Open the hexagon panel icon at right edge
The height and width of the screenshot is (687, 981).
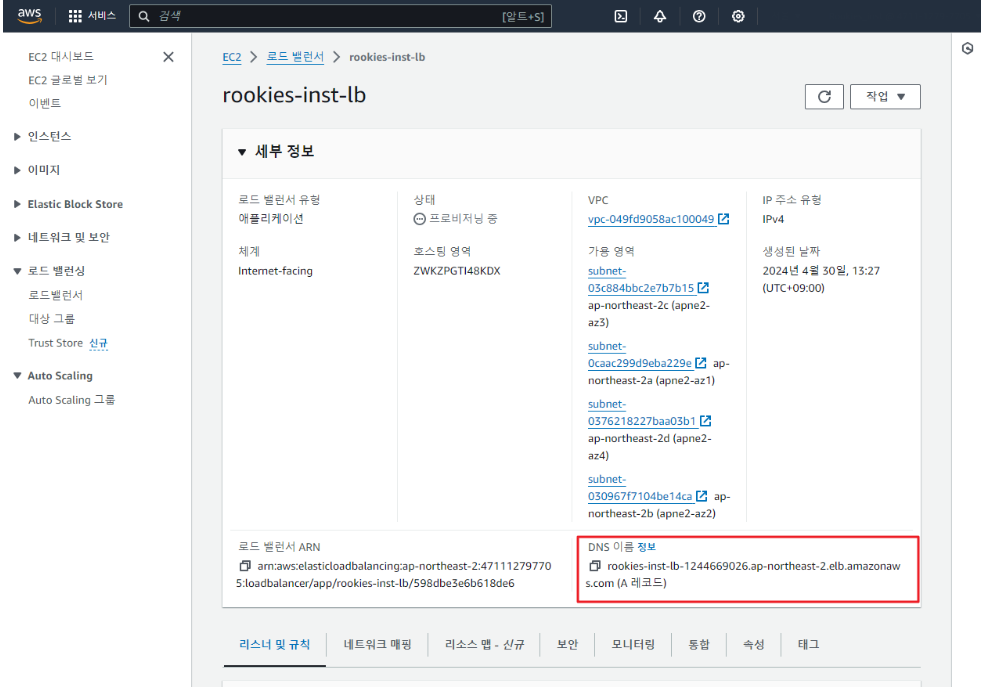pyautogui.click(x=967, y=49)
